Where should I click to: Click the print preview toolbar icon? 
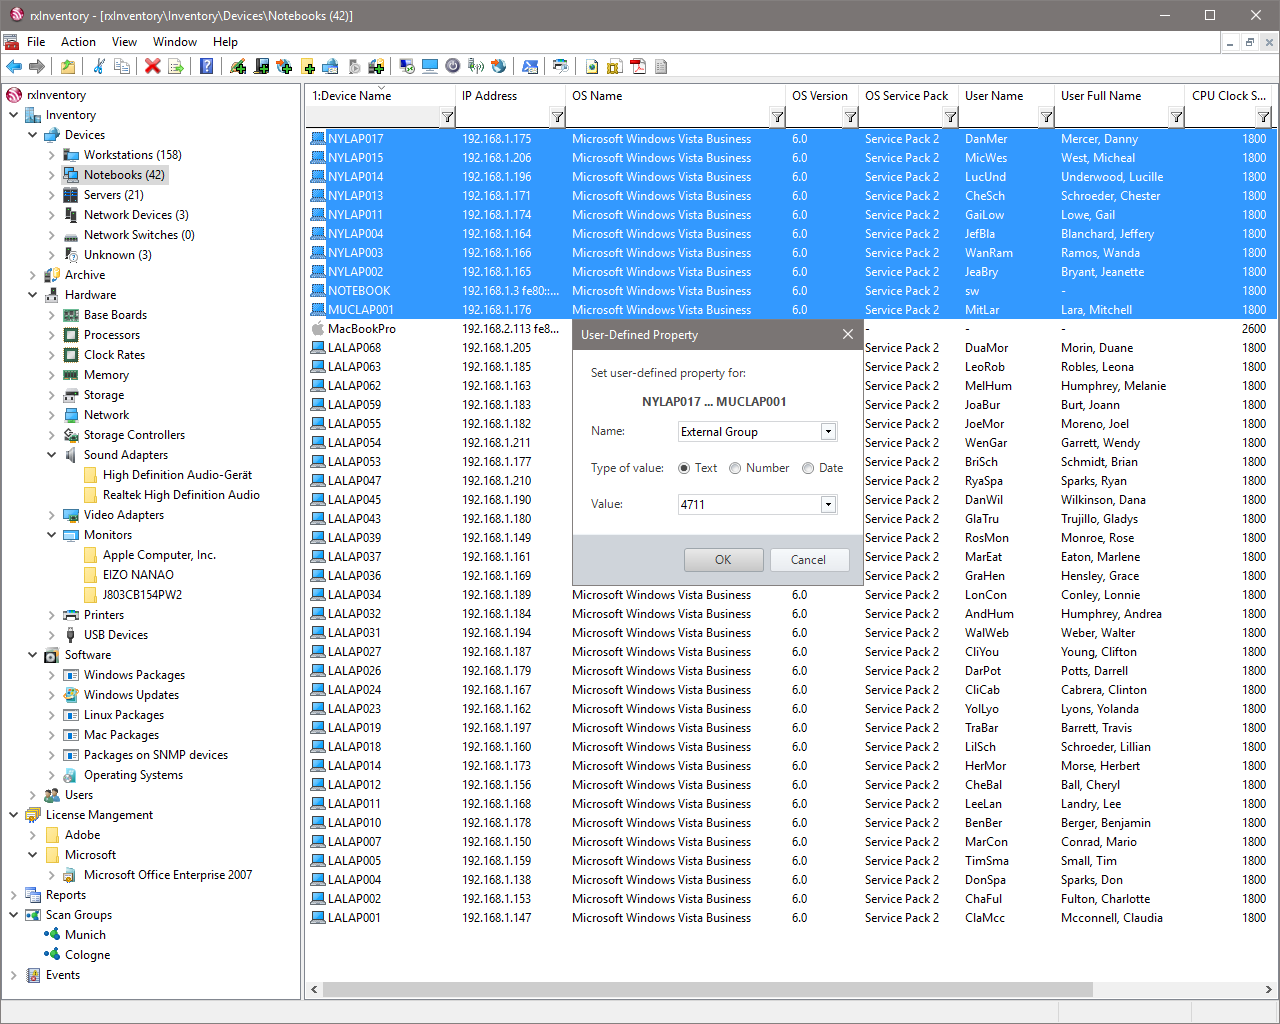click(x=560, y=67)
